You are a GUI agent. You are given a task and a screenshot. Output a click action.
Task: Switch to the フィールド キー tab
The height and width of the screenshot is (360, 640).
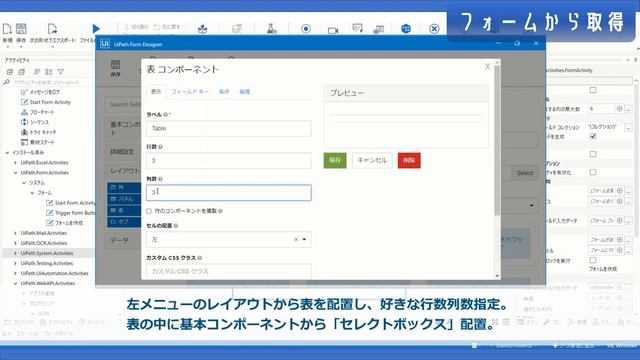click(x=190, y=91)
